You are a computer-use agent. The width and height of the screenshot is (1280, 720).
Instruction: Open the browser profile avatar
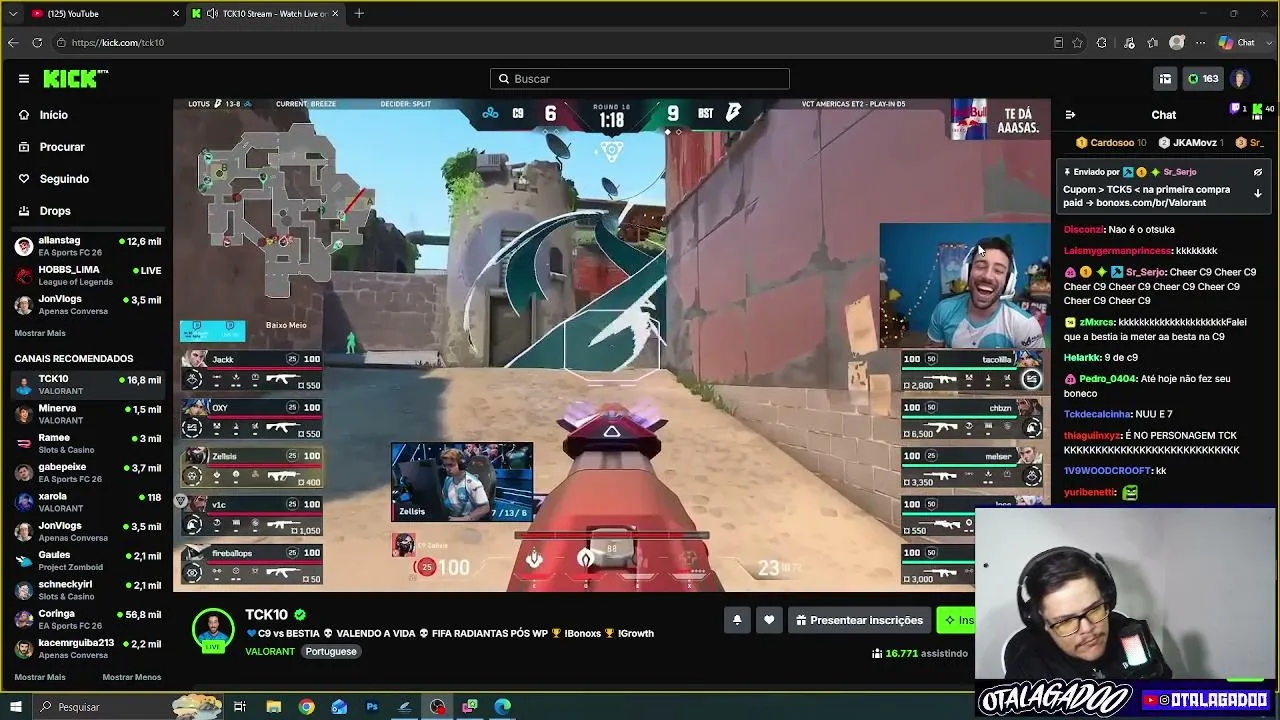[1177, 43]
